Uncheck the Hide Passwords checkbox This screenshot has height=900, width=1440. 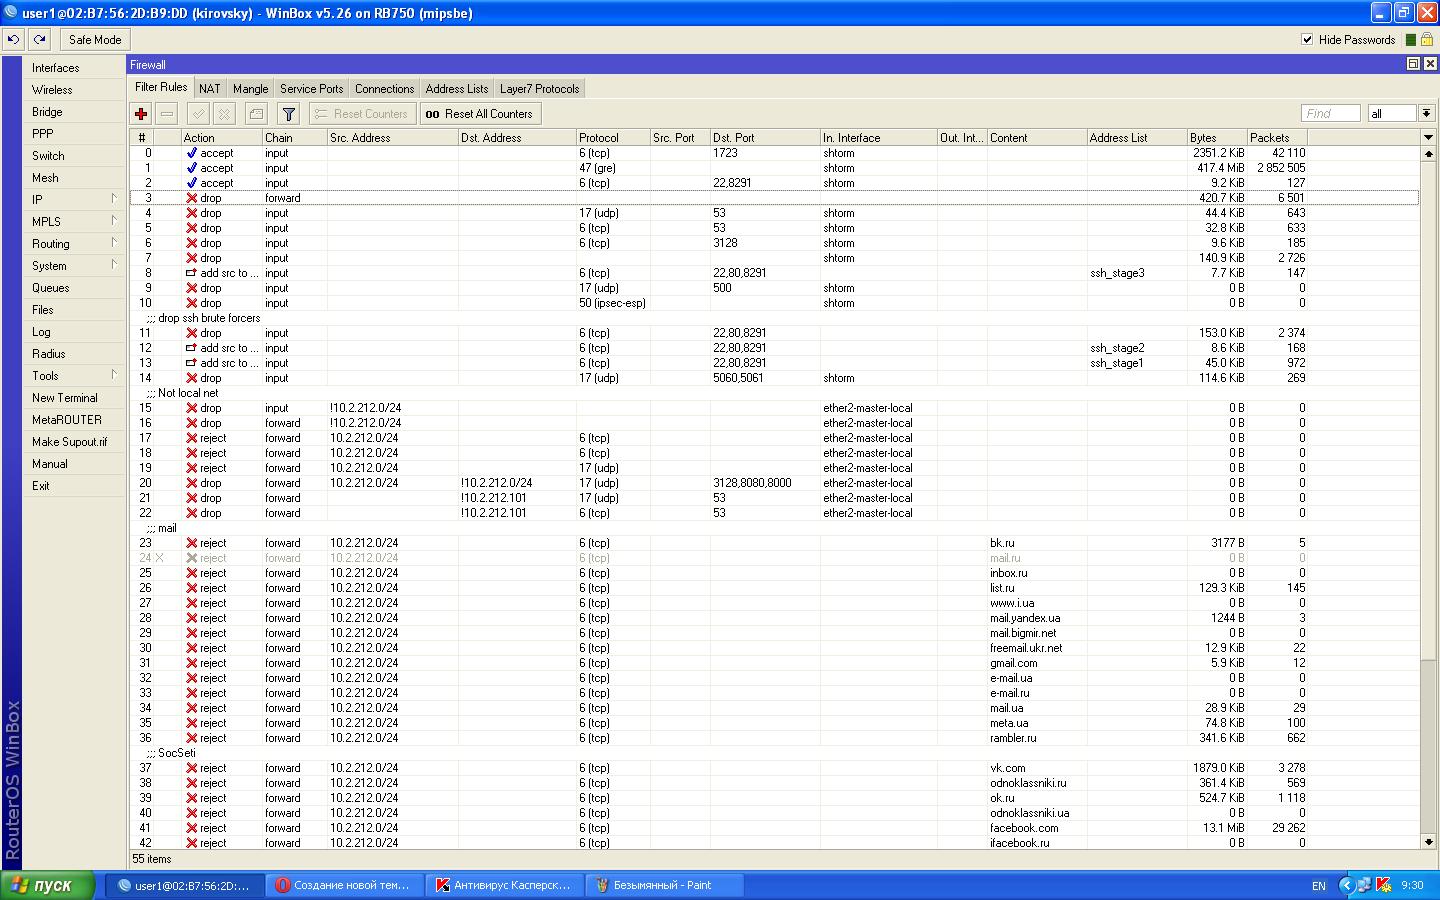click(1307, 40)
